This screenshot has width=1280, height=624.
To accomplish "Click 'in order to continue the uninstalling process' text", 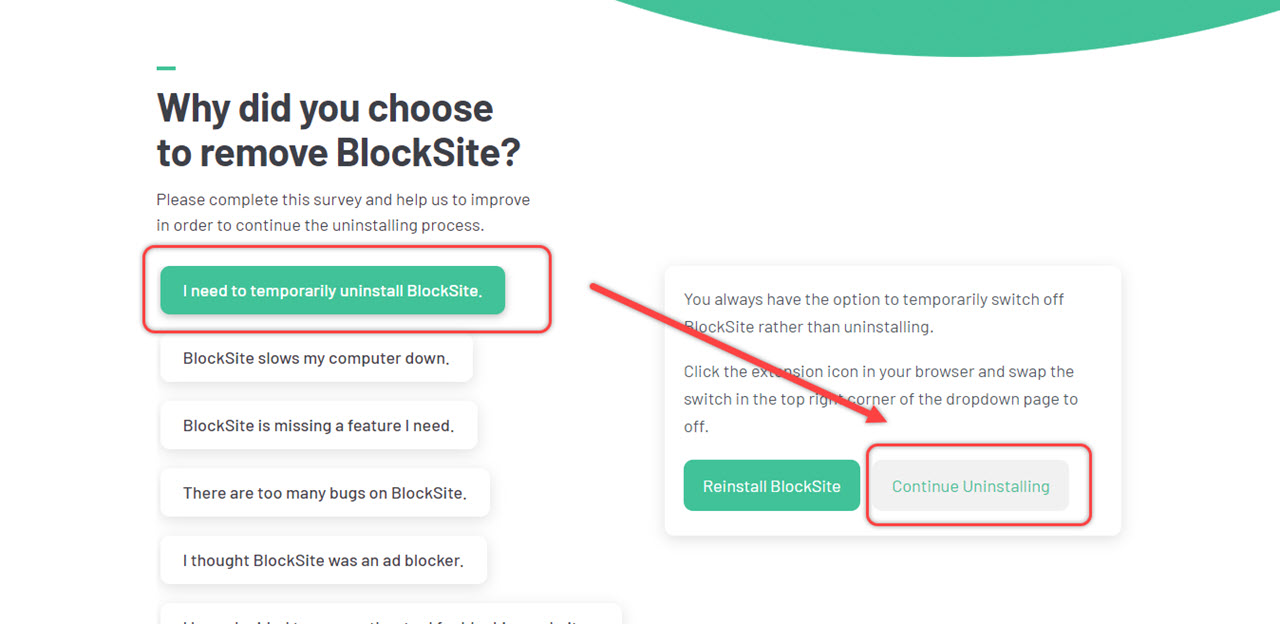I will tap(320, 225).
